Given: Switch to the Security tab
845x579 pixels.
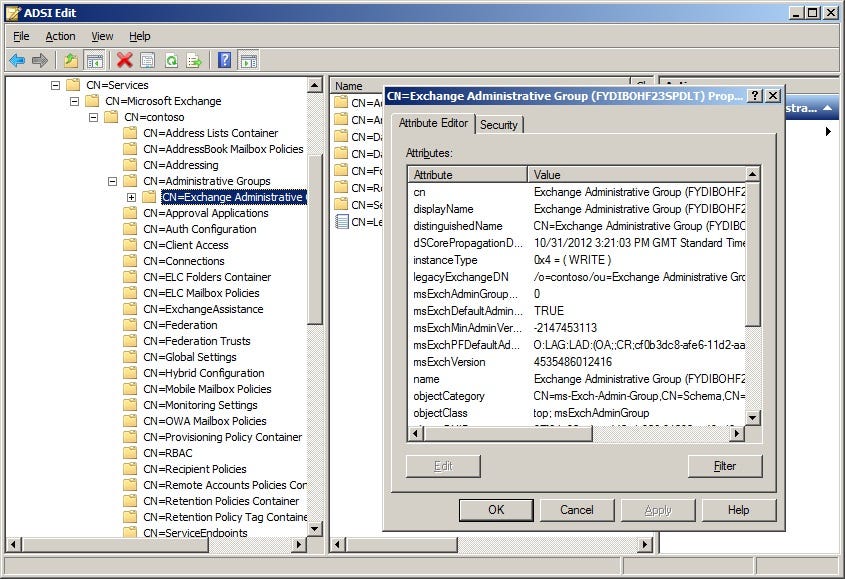Looking at the screenshot, I should click(x=499, y=124).
